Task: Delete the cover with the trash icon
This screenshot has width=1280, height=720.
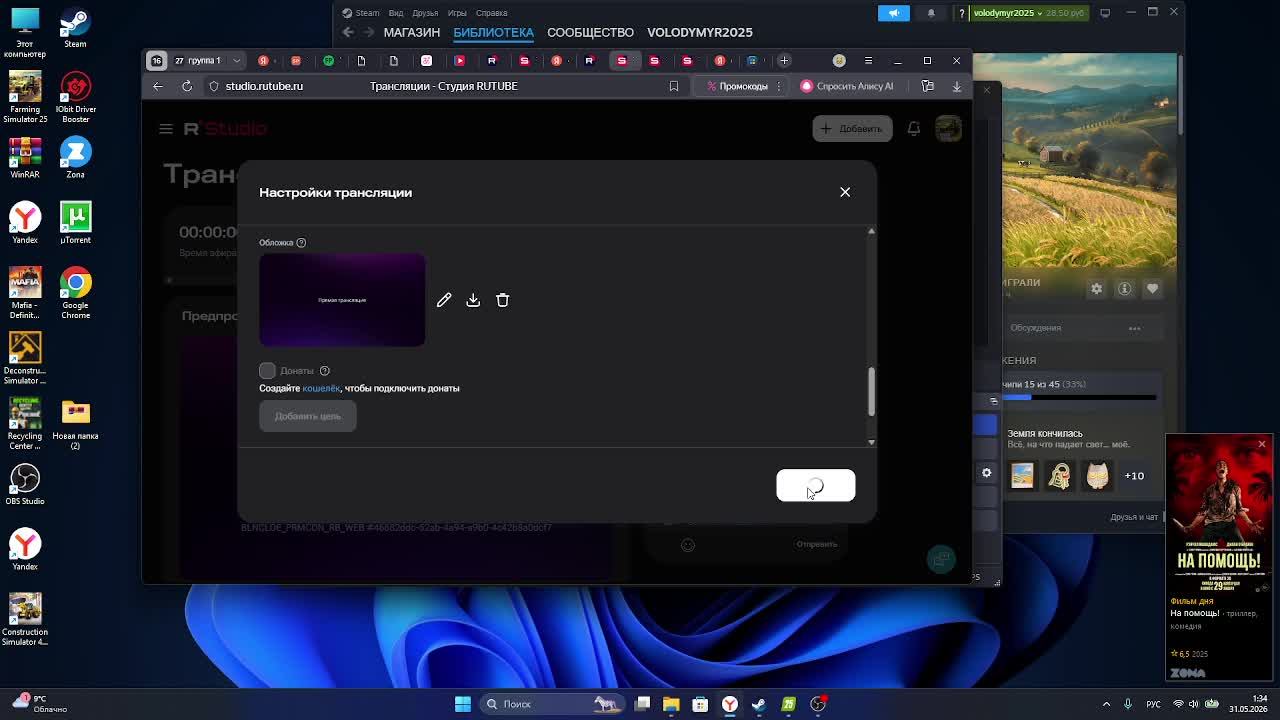Action: click(502, 300)
